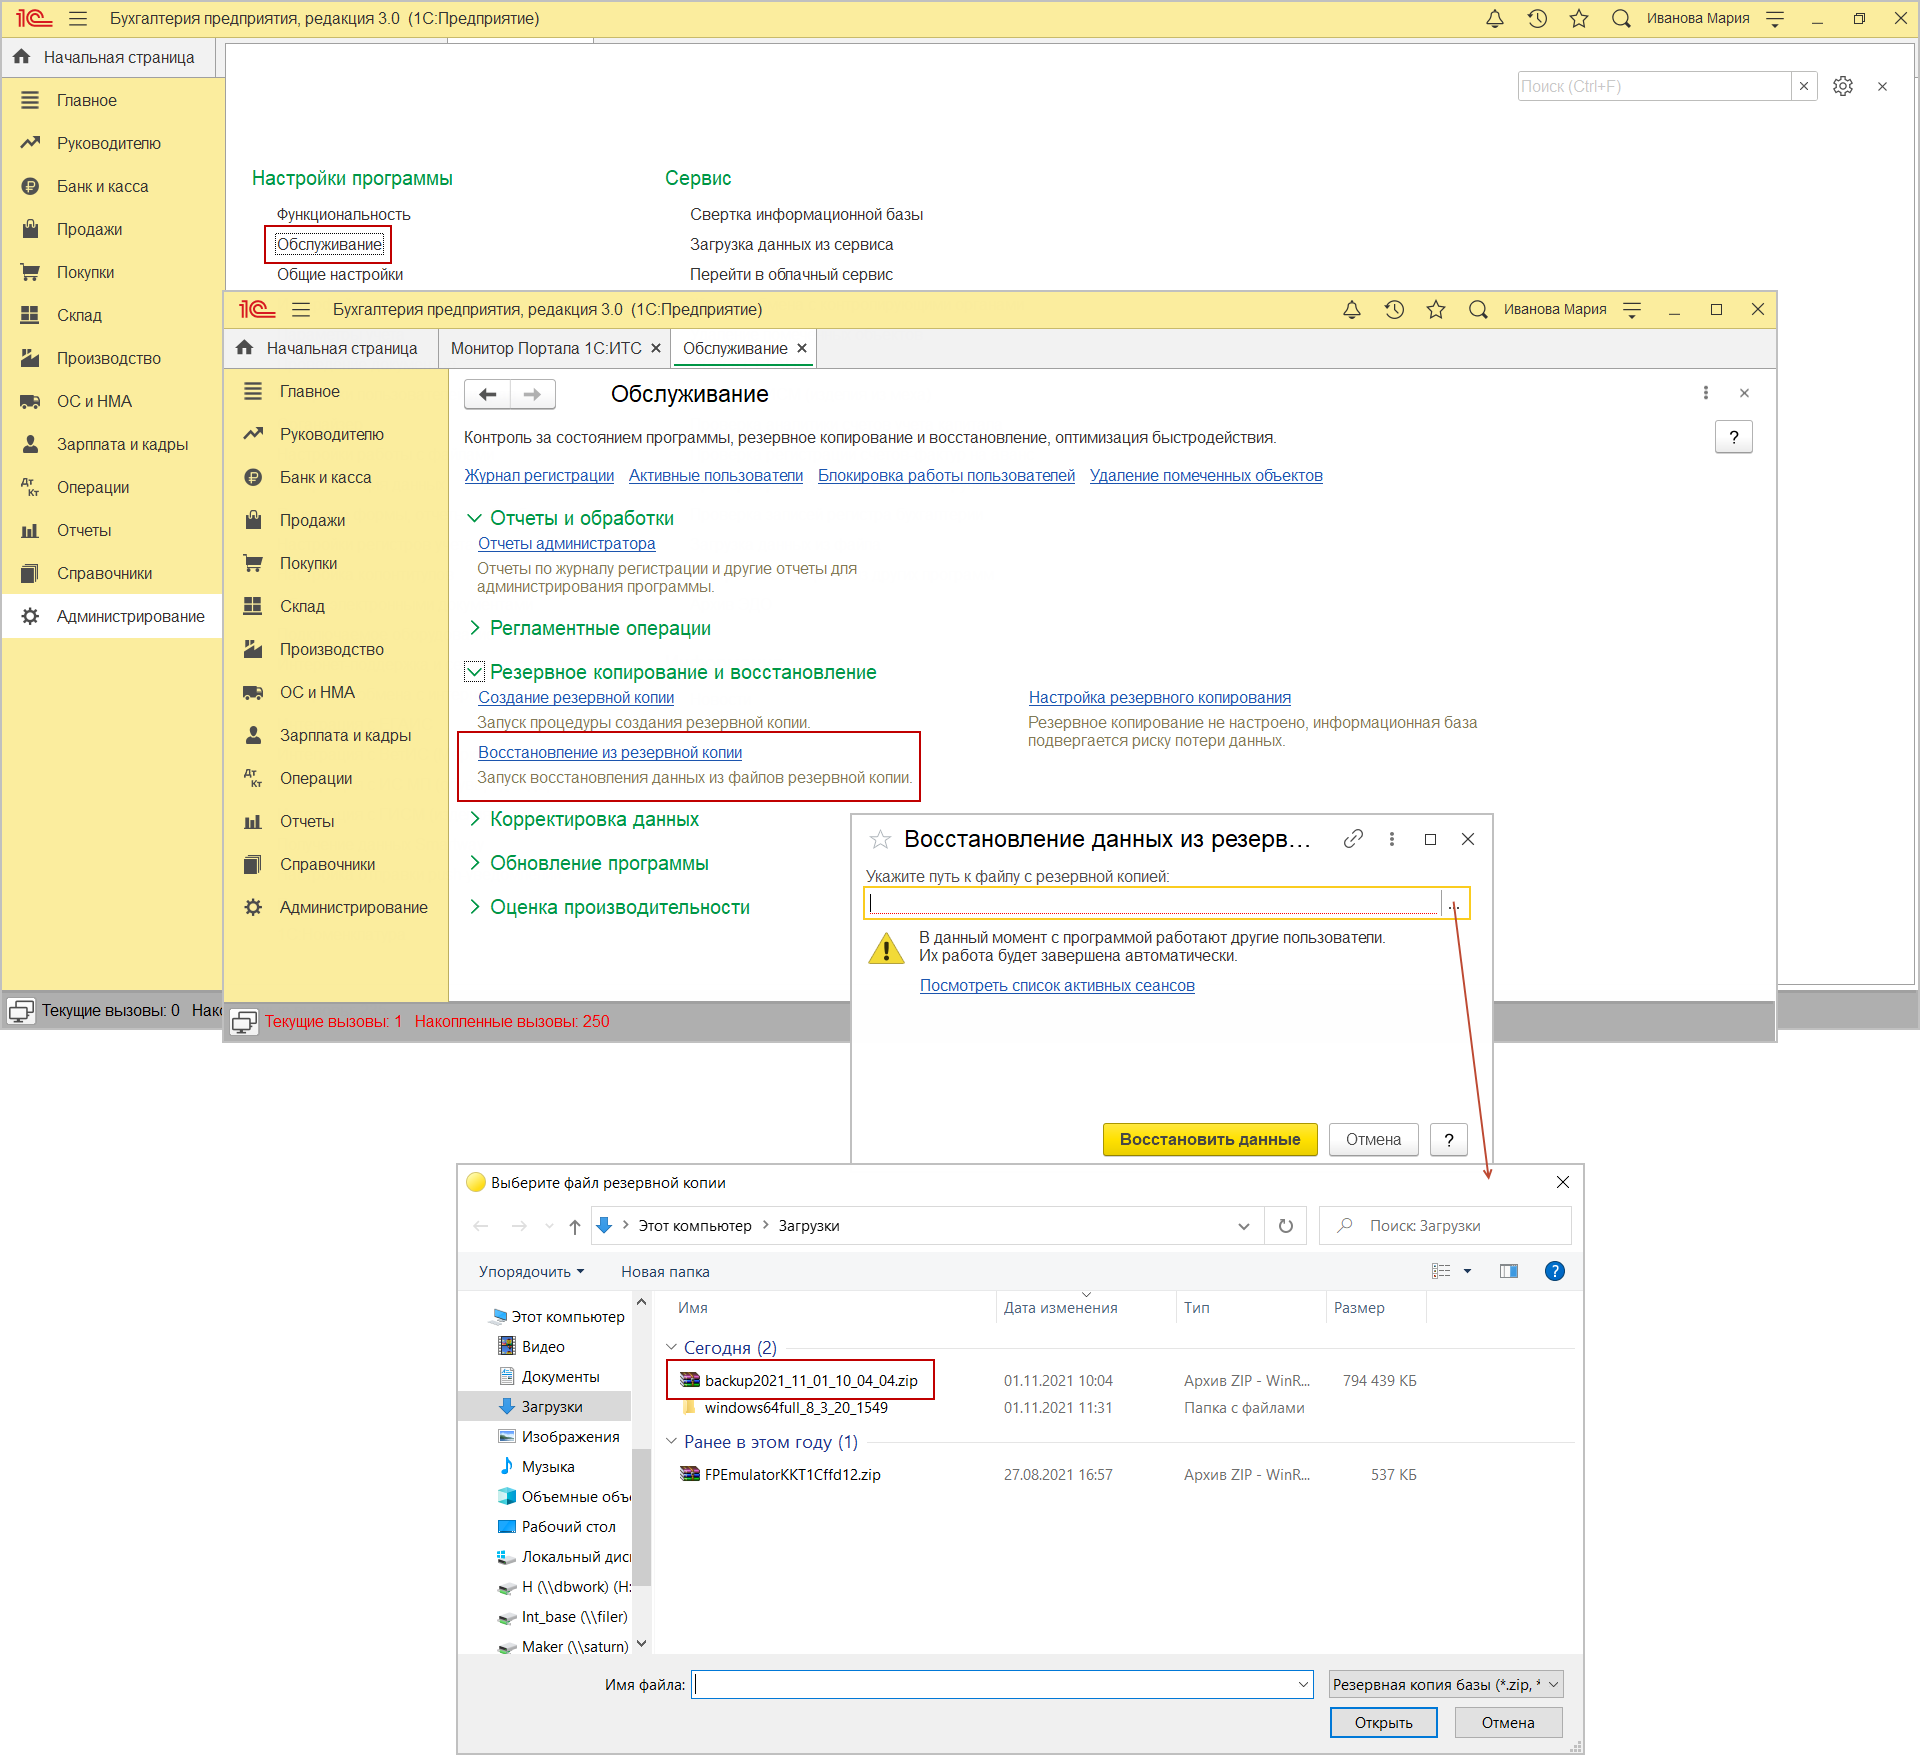Click backup file path input field
This screenshot has width=1920, height=1764.
pyautogui.click(x=1153, y=903)
